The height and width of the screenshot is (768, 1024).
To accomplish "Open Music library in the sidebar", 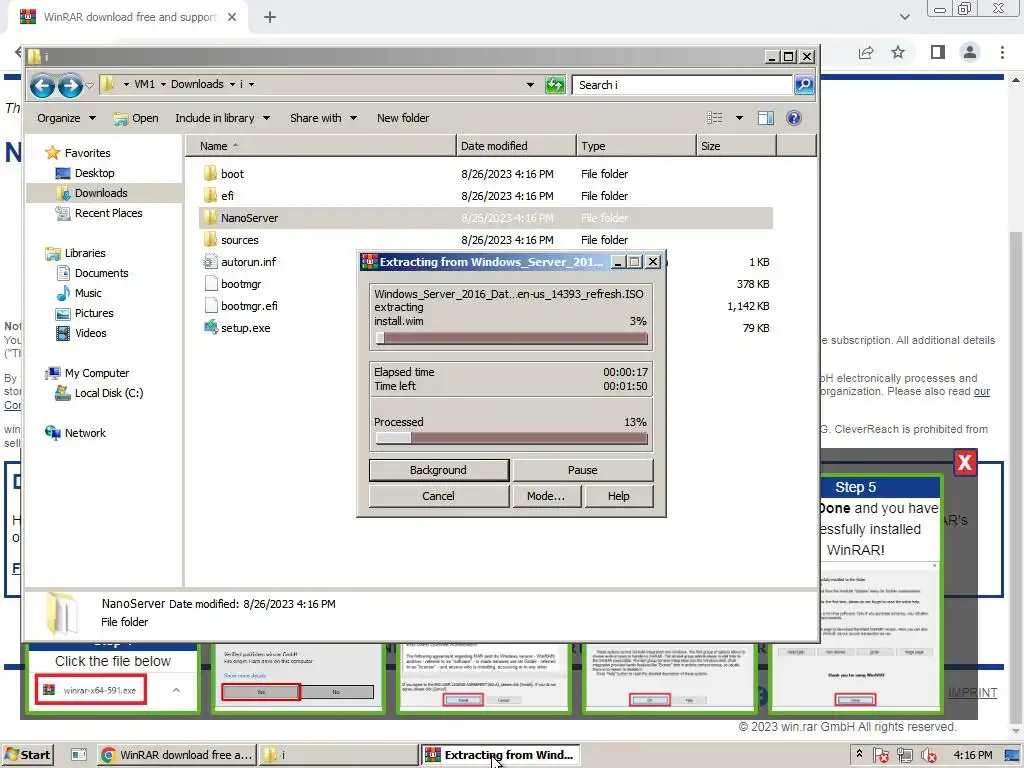I will tap(79, 293).
